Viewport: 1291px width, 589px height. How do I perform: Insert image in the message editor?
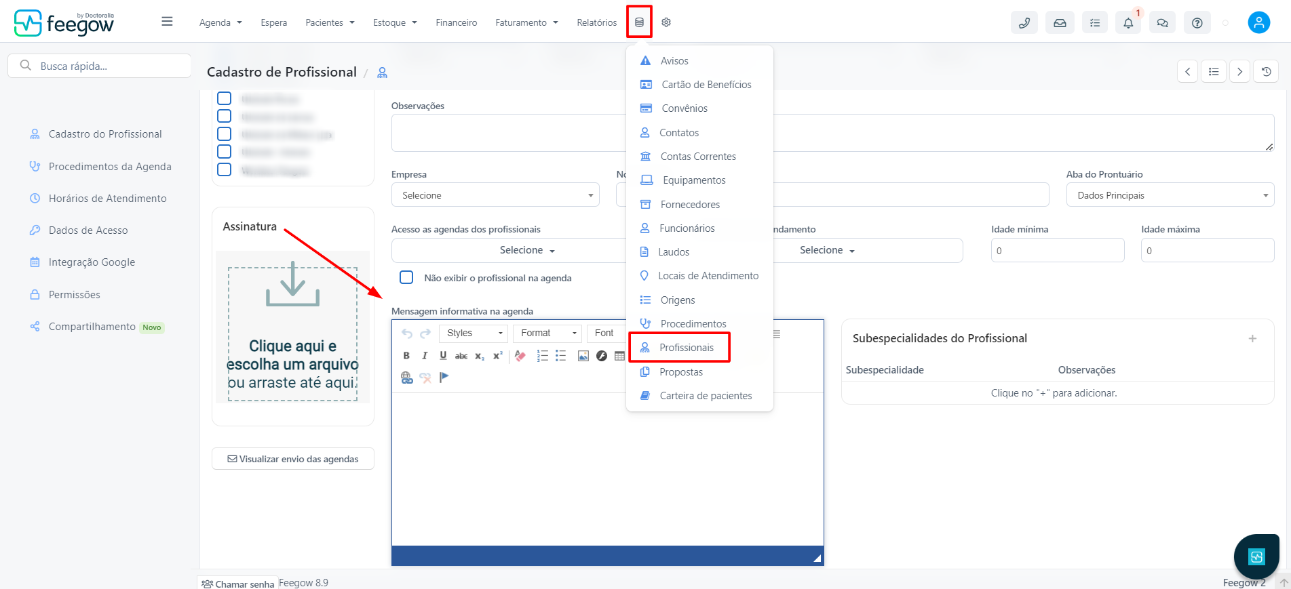pos(583,355)
